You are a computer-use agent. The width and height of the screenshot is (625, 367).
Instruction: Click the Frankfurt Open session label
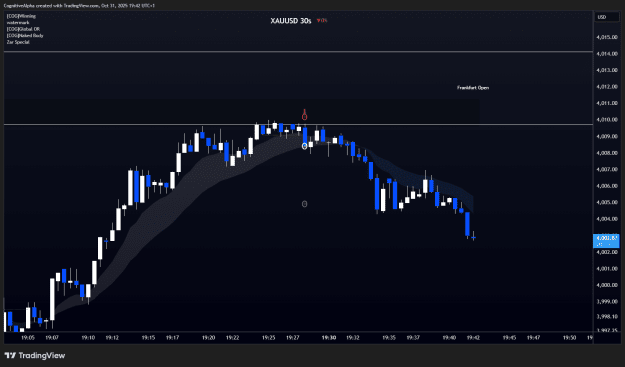[473, 88]
